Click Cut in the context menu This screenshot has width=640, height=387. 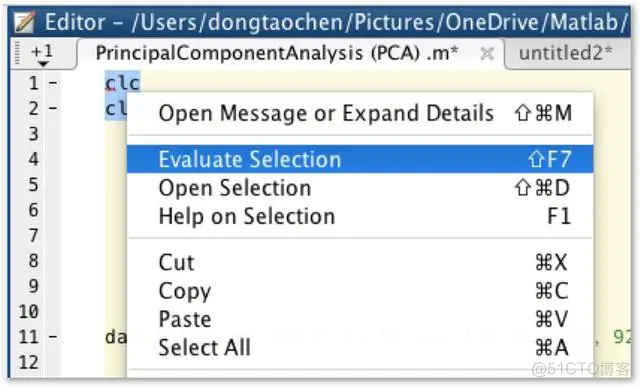360,262
